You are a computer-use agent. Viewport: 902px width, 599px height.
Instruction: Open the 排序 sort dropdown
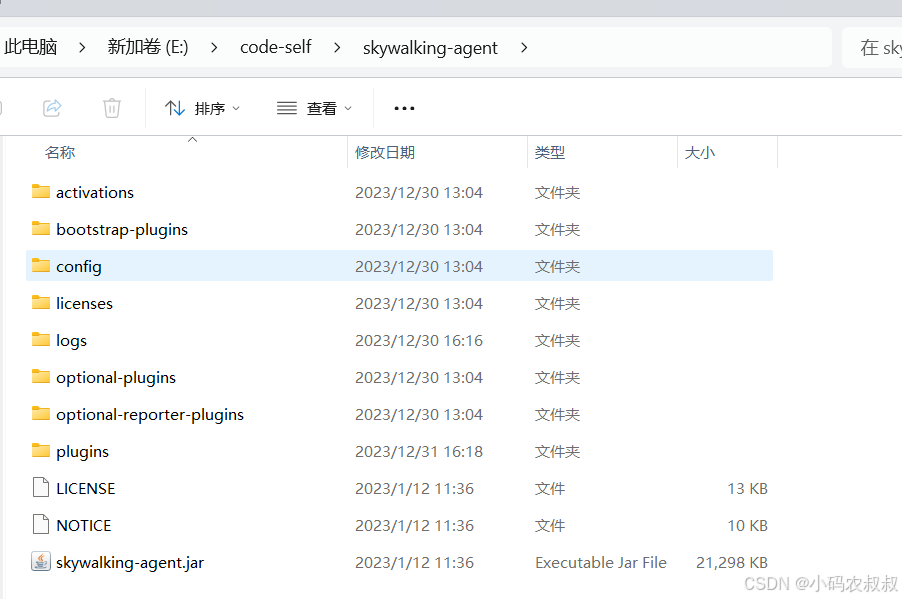click(x=202, y=108)
